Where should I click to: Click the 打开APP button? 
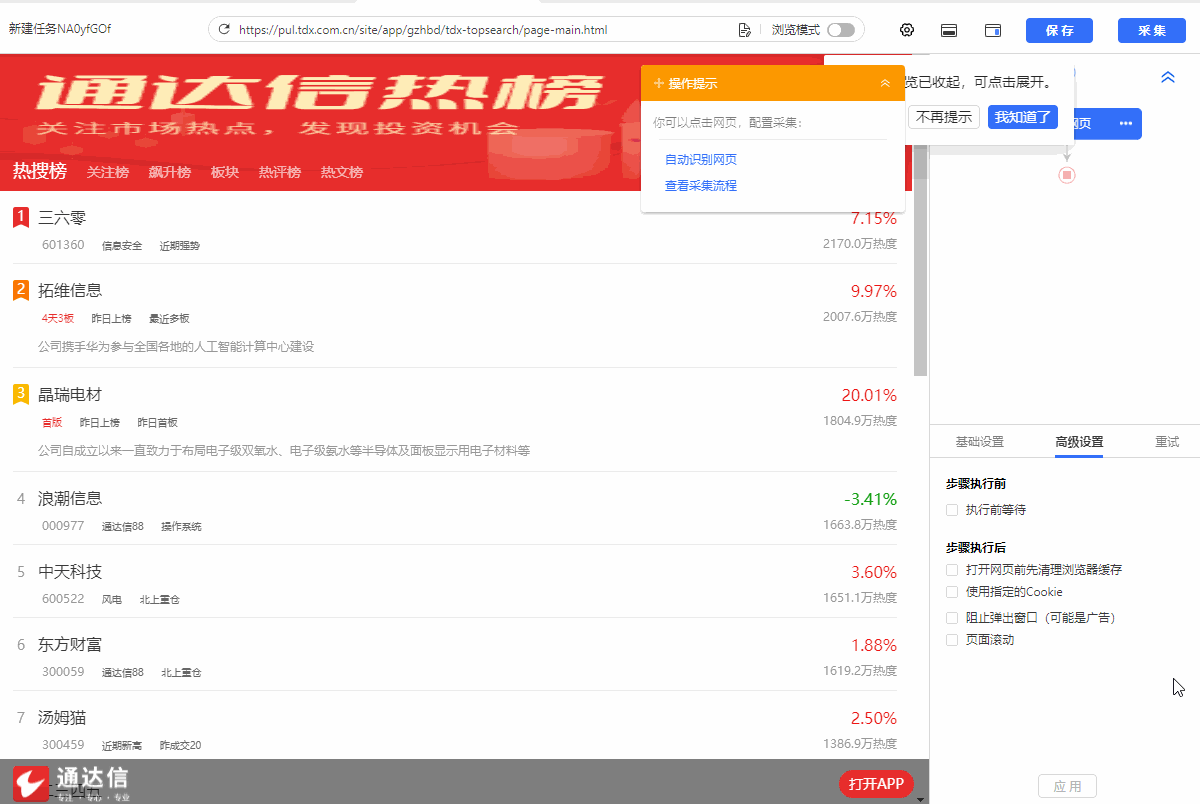tap(876, 784)
